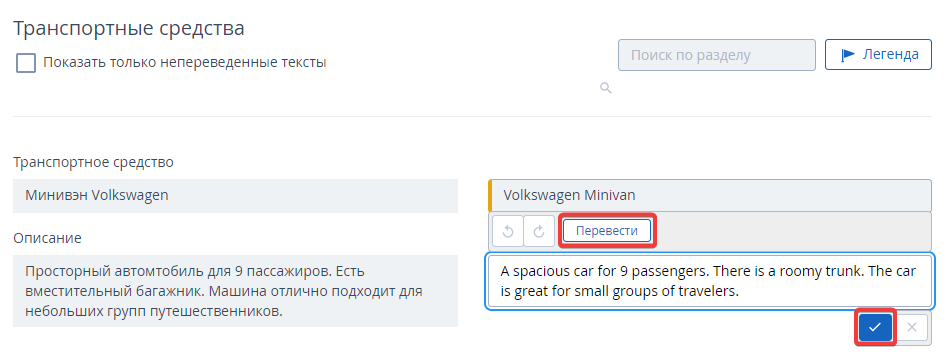Cancel editing with the X icon

click(912, 327)
